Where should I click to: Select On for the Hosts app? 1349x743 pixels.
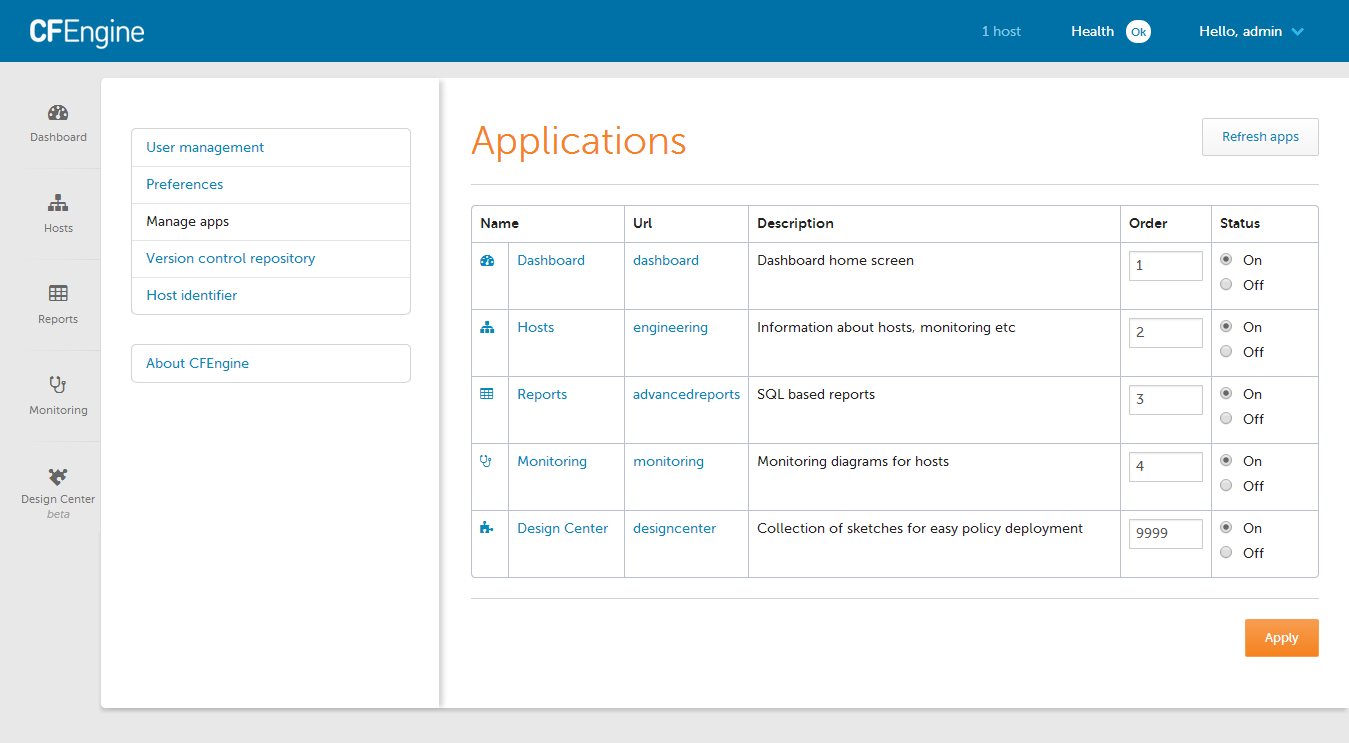[x=1226, y=326]
